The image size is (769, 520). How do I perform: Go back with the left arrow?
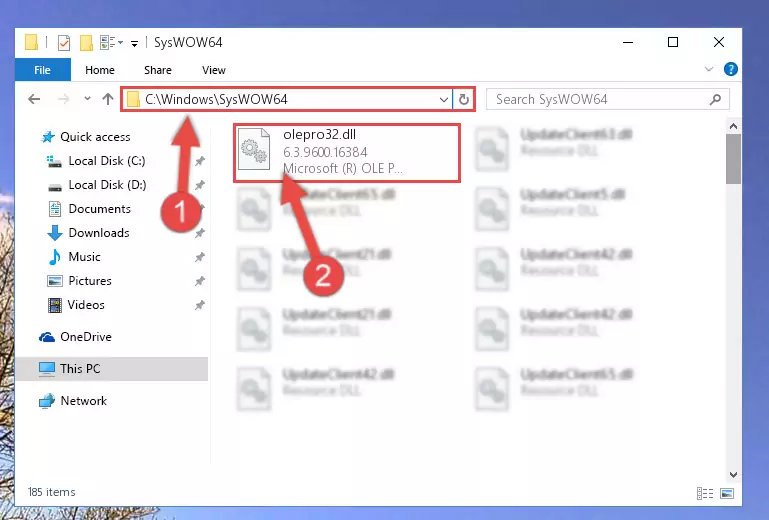click(x=34, y=99)
